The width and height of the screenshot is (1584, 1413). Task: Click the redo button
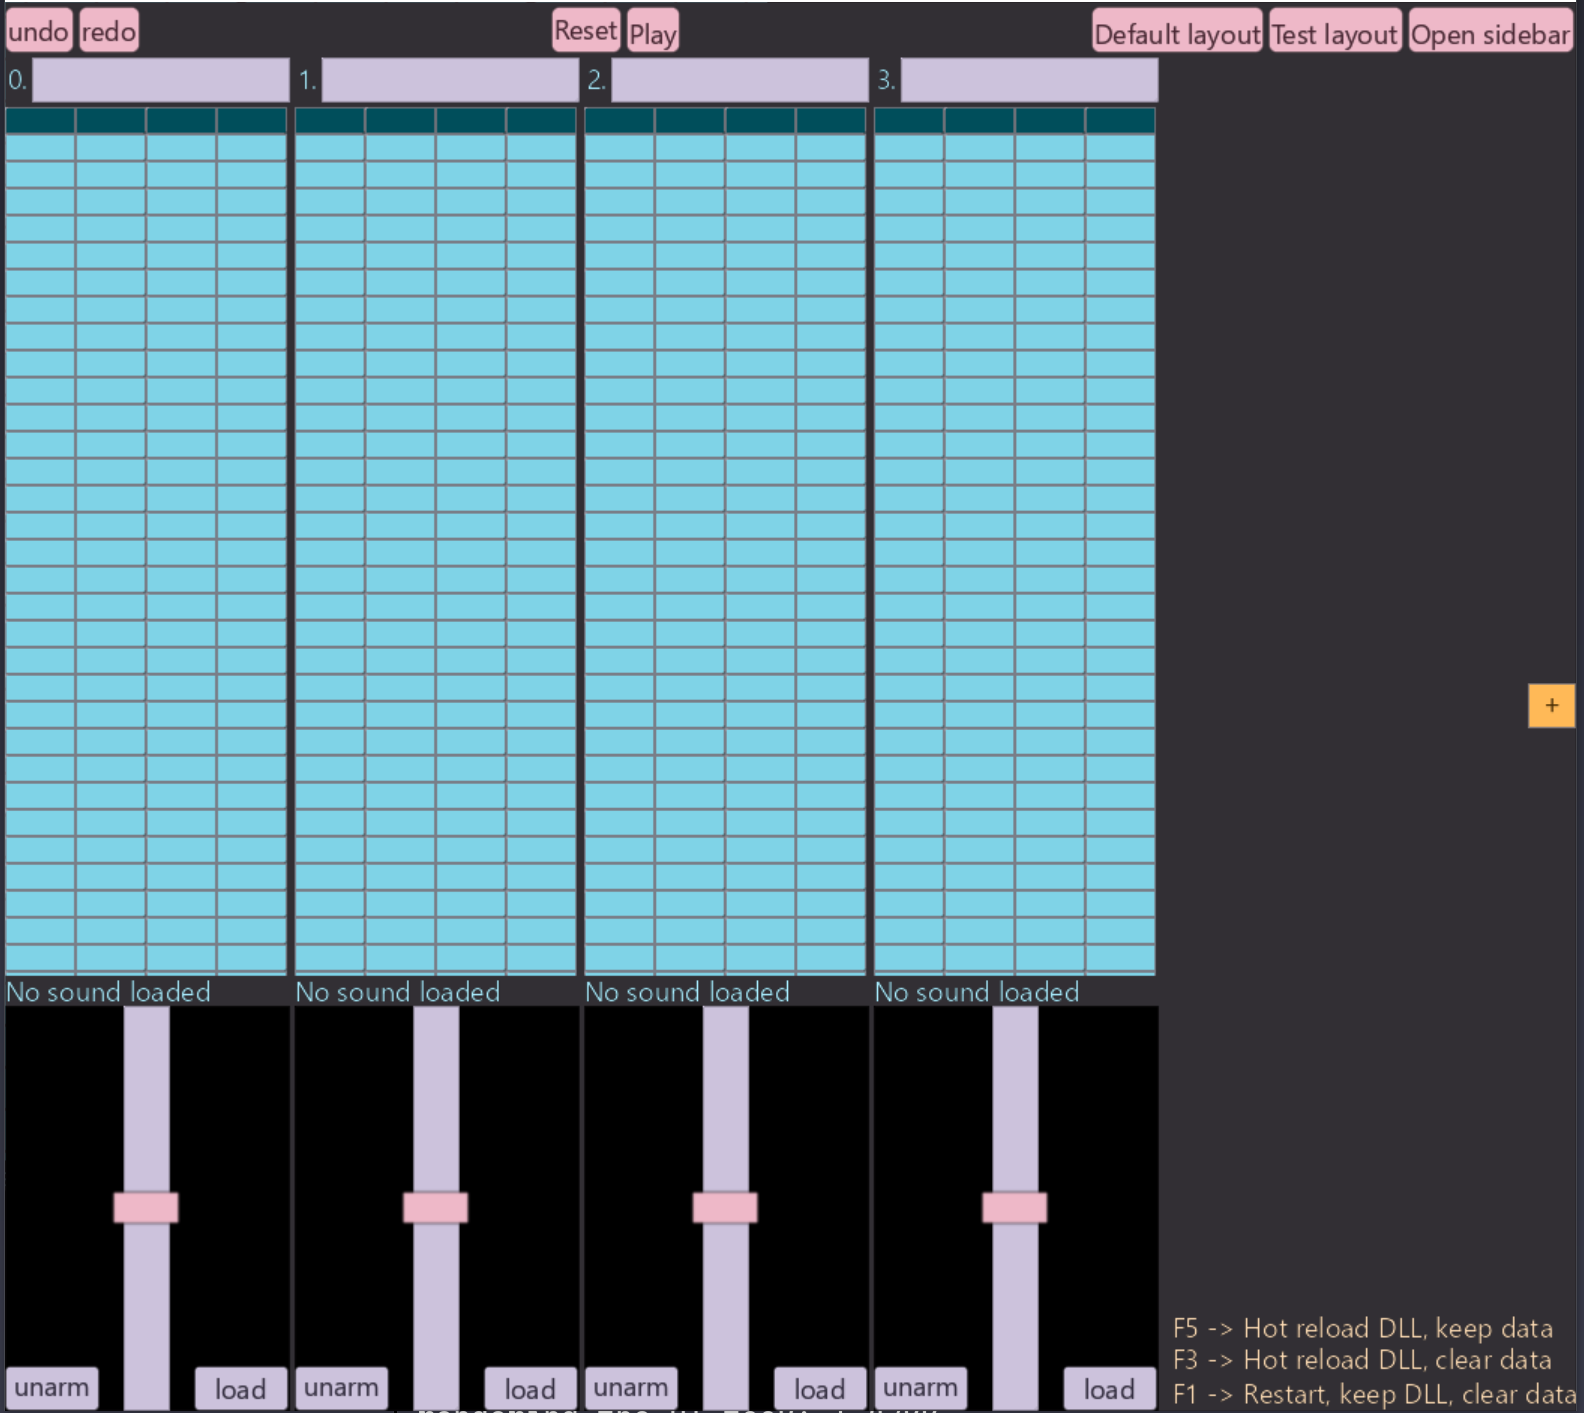(108, 32)
